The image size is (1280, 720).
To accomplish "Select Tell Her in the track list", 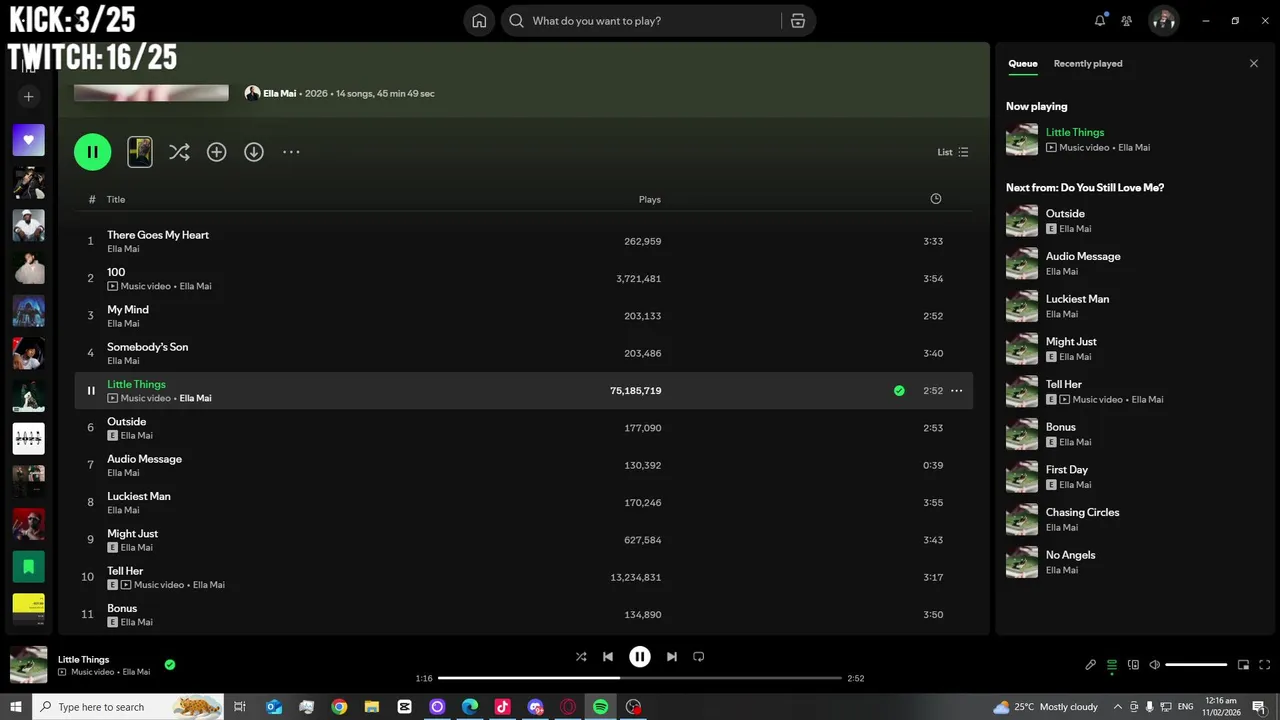I will [x=524, y=577].
